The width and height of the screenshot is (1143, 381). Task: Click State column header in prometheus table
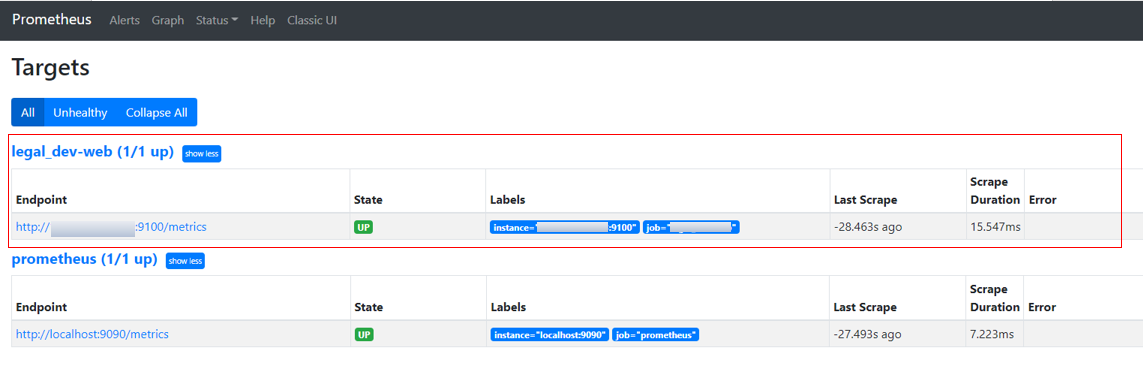coord(368,307)
